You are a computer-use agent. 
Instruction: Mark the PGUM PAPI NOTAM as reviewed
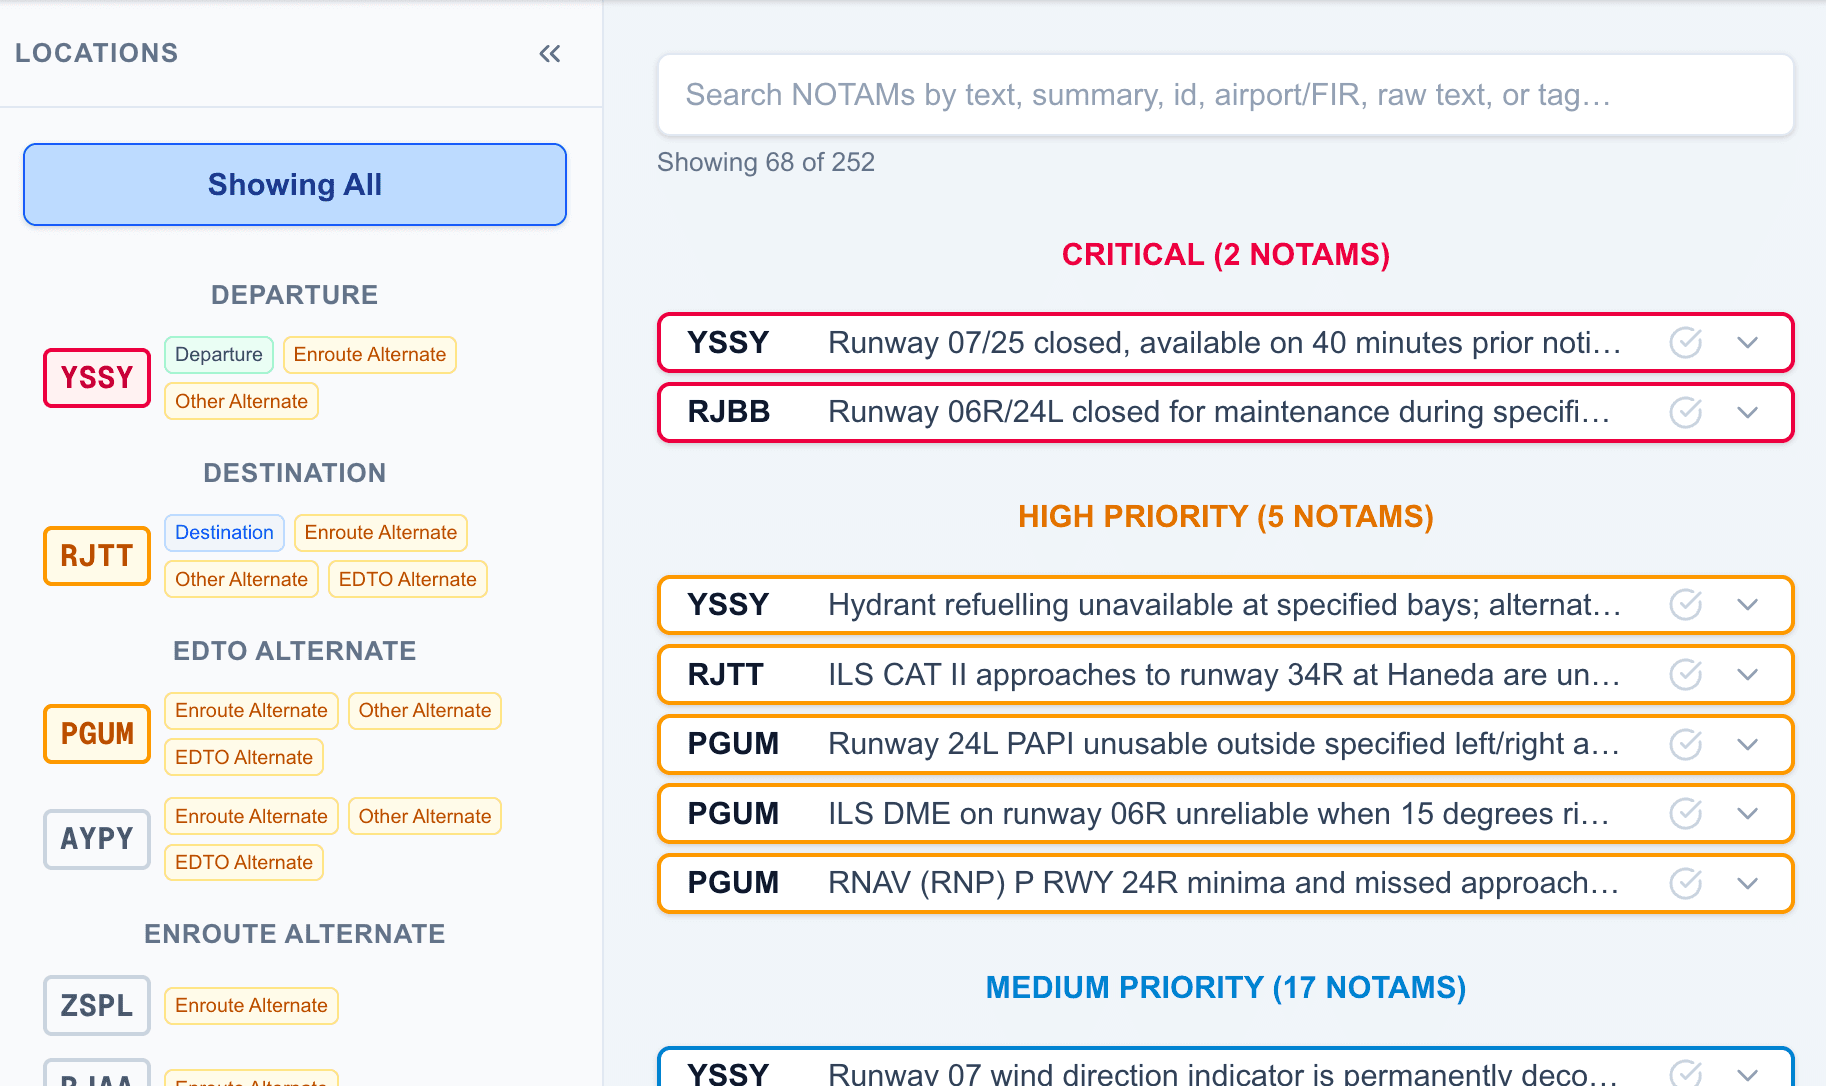pos(1685,744)
